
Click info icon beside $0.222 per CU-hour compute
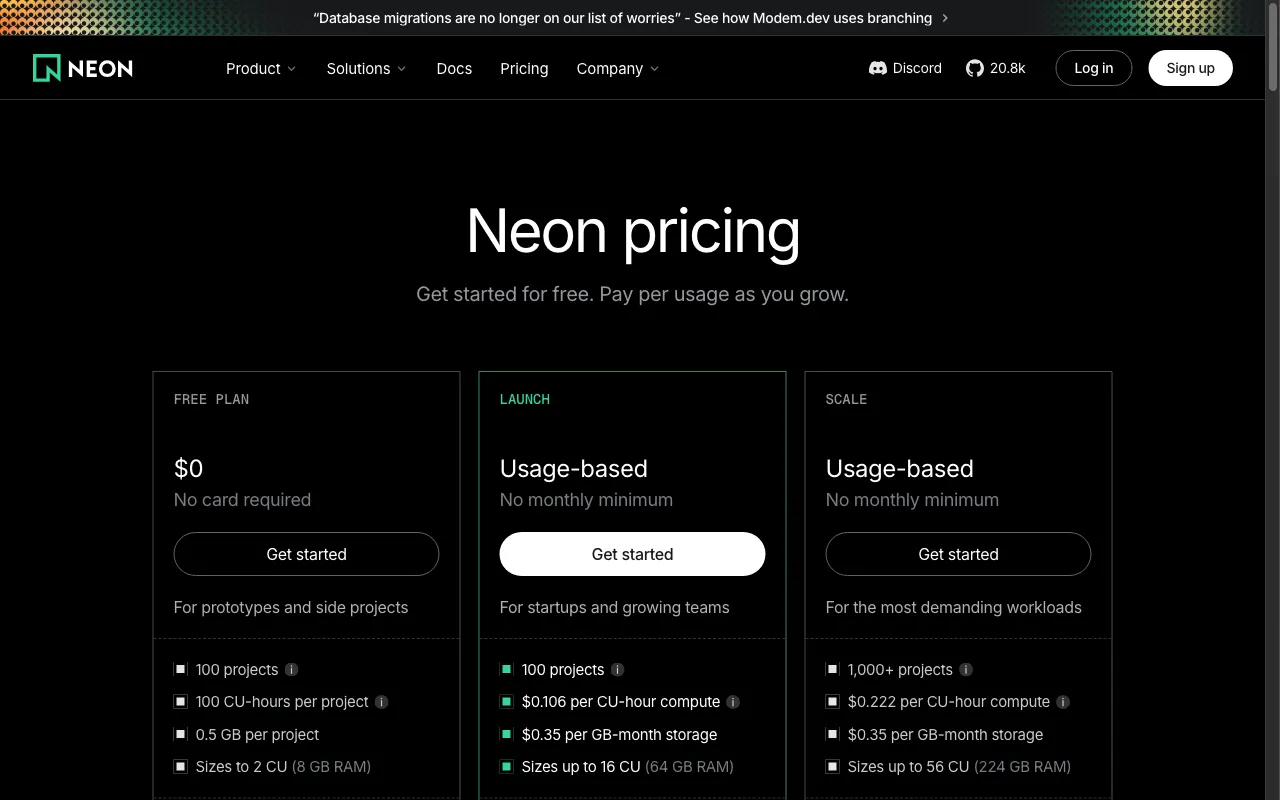(1063, 702)
